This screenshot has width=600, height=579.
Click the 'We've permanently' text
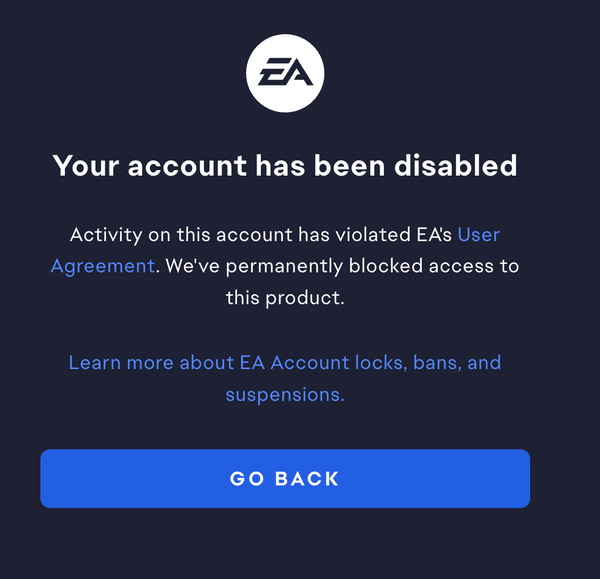click(254, 266)
